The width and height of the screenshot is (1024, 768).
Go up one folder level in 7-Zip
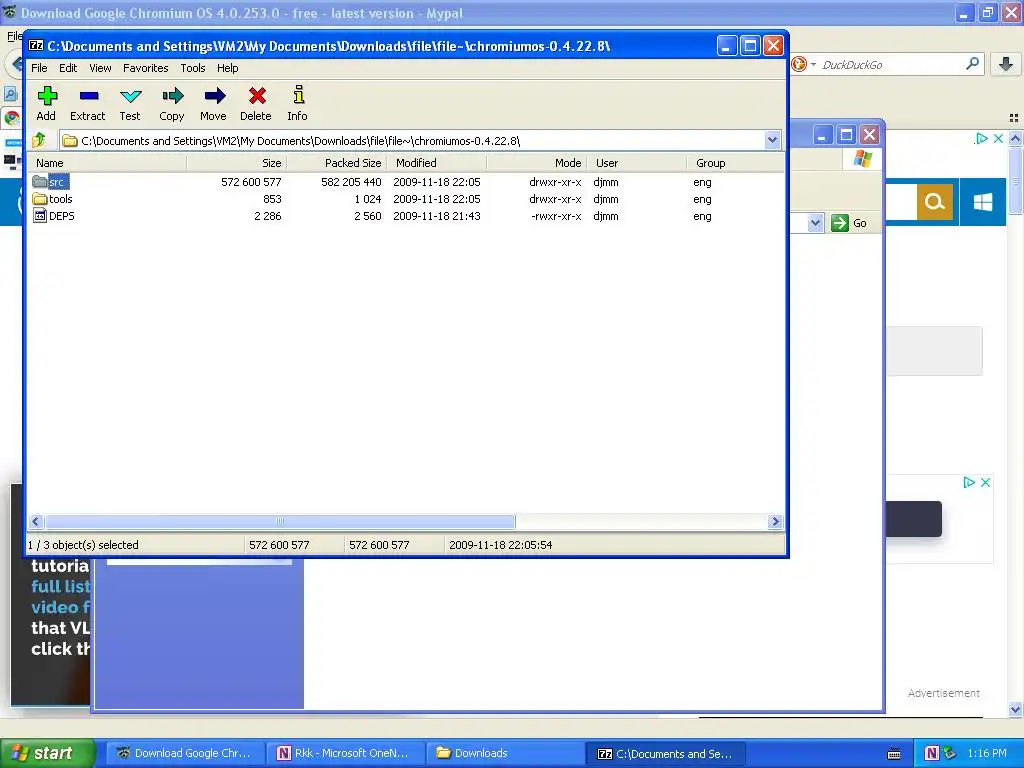[x=39, y=140]
